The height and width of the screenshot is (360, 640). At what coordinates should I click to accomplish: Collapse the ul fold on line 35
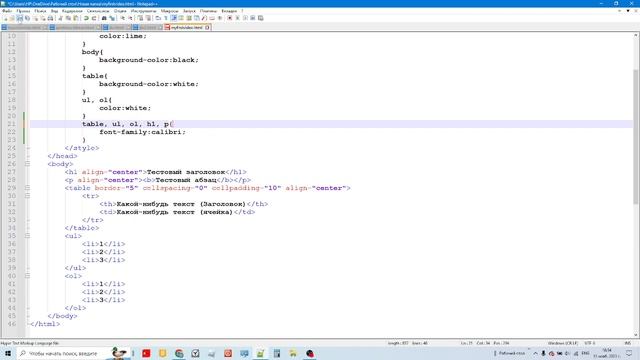tap(27, 236)
